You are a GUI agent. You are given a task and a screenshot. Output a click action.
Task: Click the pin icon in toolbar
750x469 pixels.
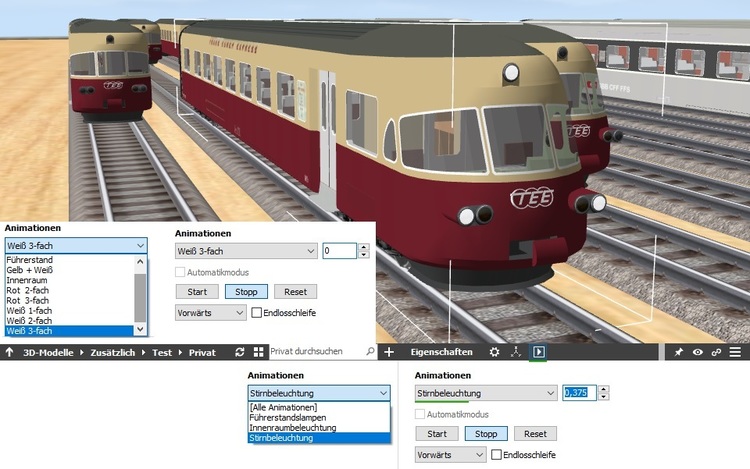(x=678, y=352)
